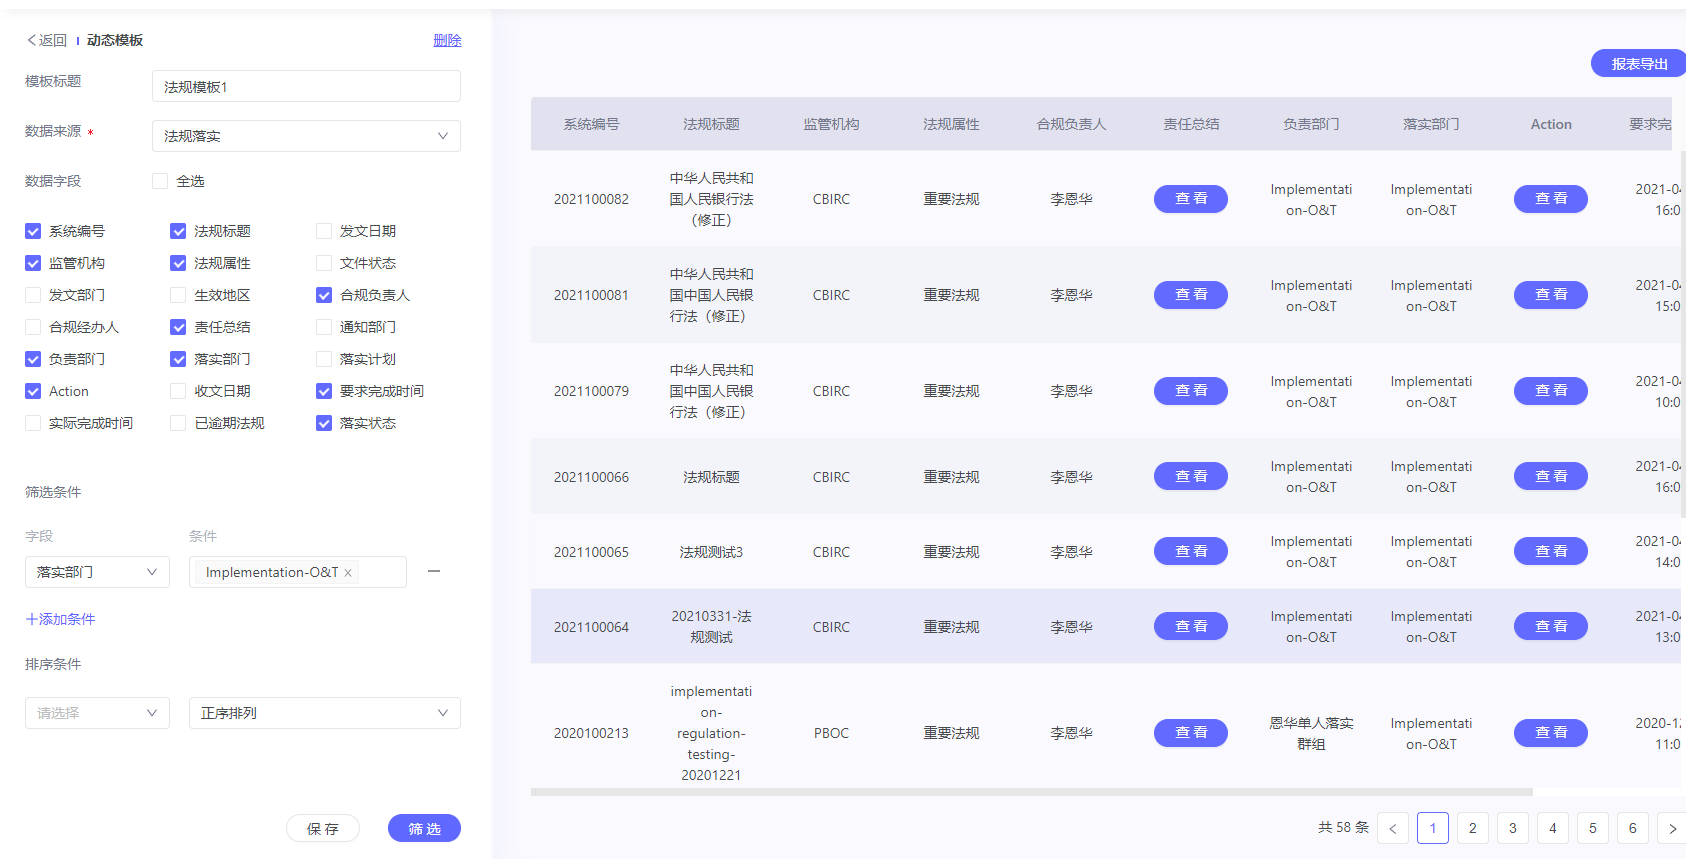Viewport: 1686px width, 859px height.
Task: Click the 20210331-法规测试 title cell
Action: click(711, 627)
